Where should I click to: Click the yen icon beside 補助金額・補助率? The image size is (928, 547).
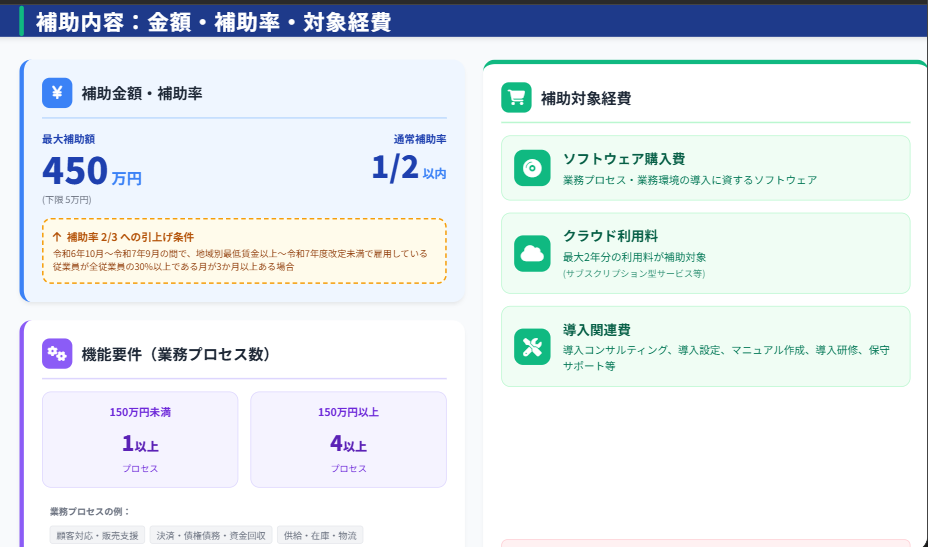pos(57,93)
